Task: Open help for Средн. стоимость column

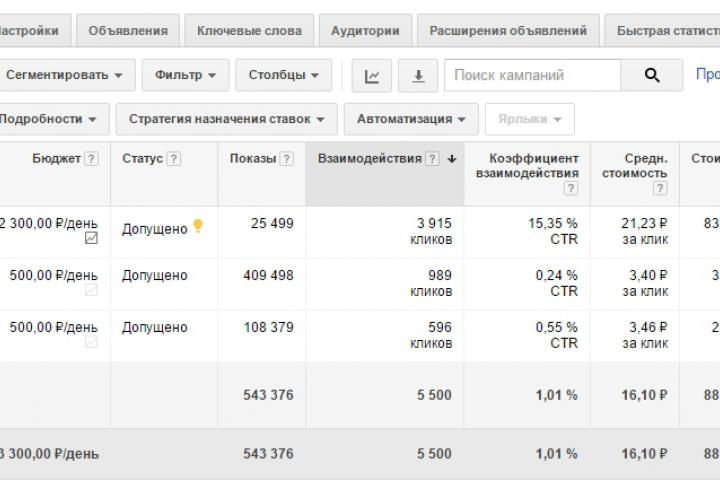Action: [x=660, y=188]
